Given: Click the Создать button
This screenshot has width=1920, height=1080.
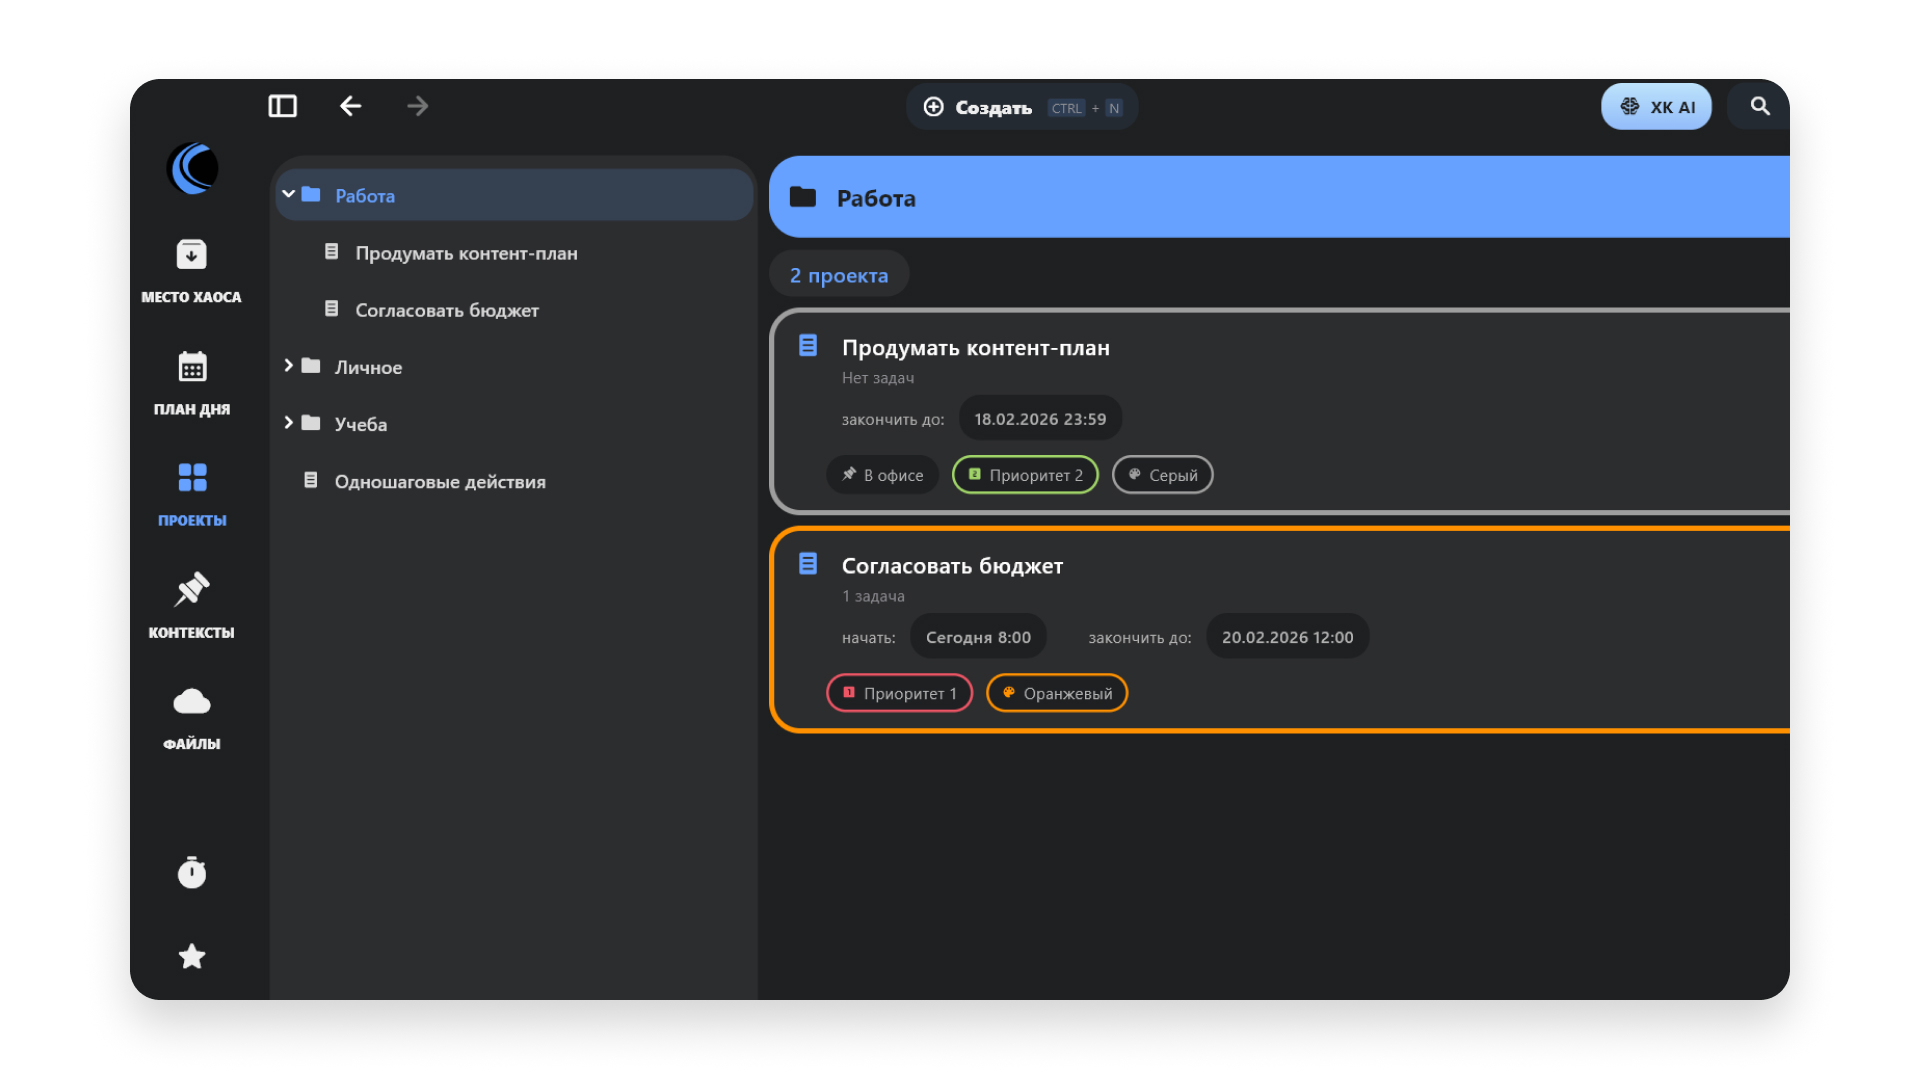Looking at the screenshot, I should pos(1020,107).
